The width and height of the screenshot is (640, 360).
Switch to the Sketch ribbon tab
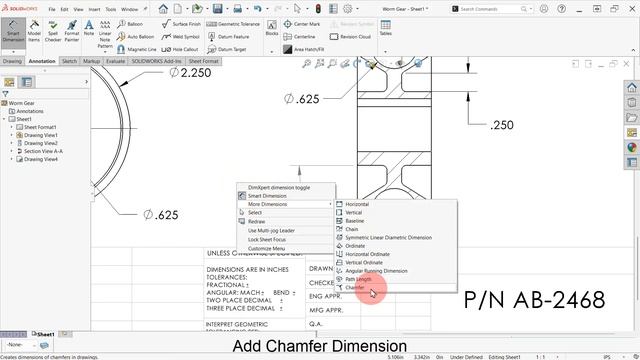(x=69, y=61)
